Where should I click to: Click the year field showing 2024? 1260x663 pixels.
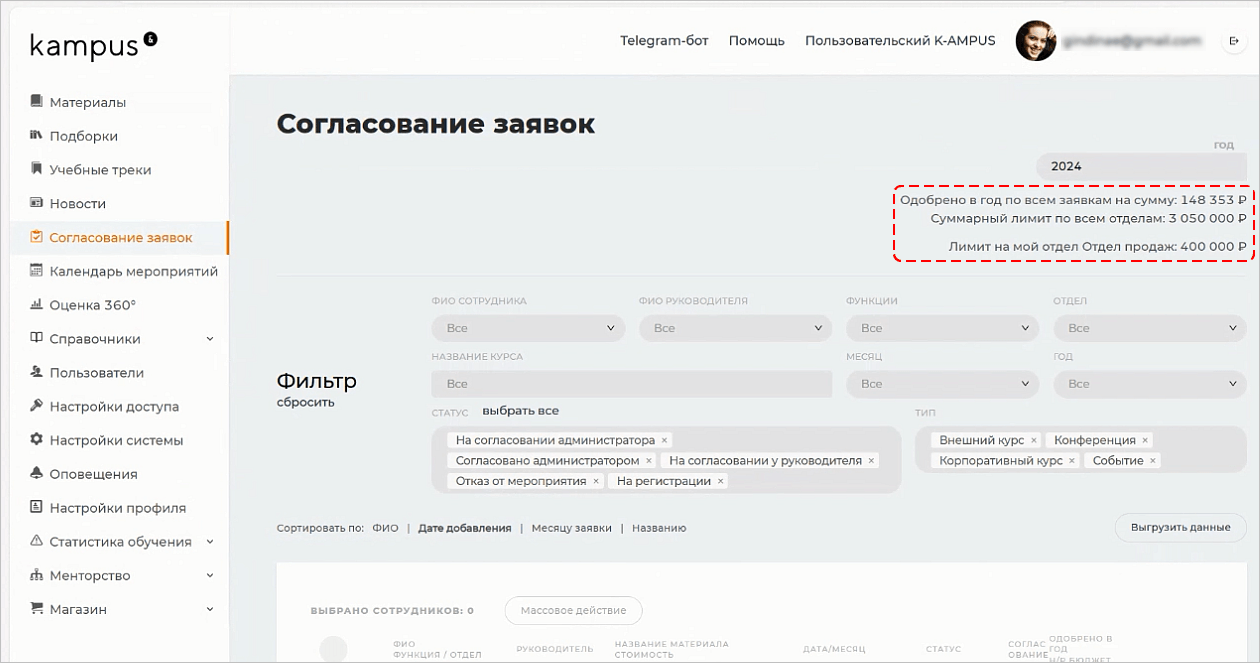tap(1140, 167)
